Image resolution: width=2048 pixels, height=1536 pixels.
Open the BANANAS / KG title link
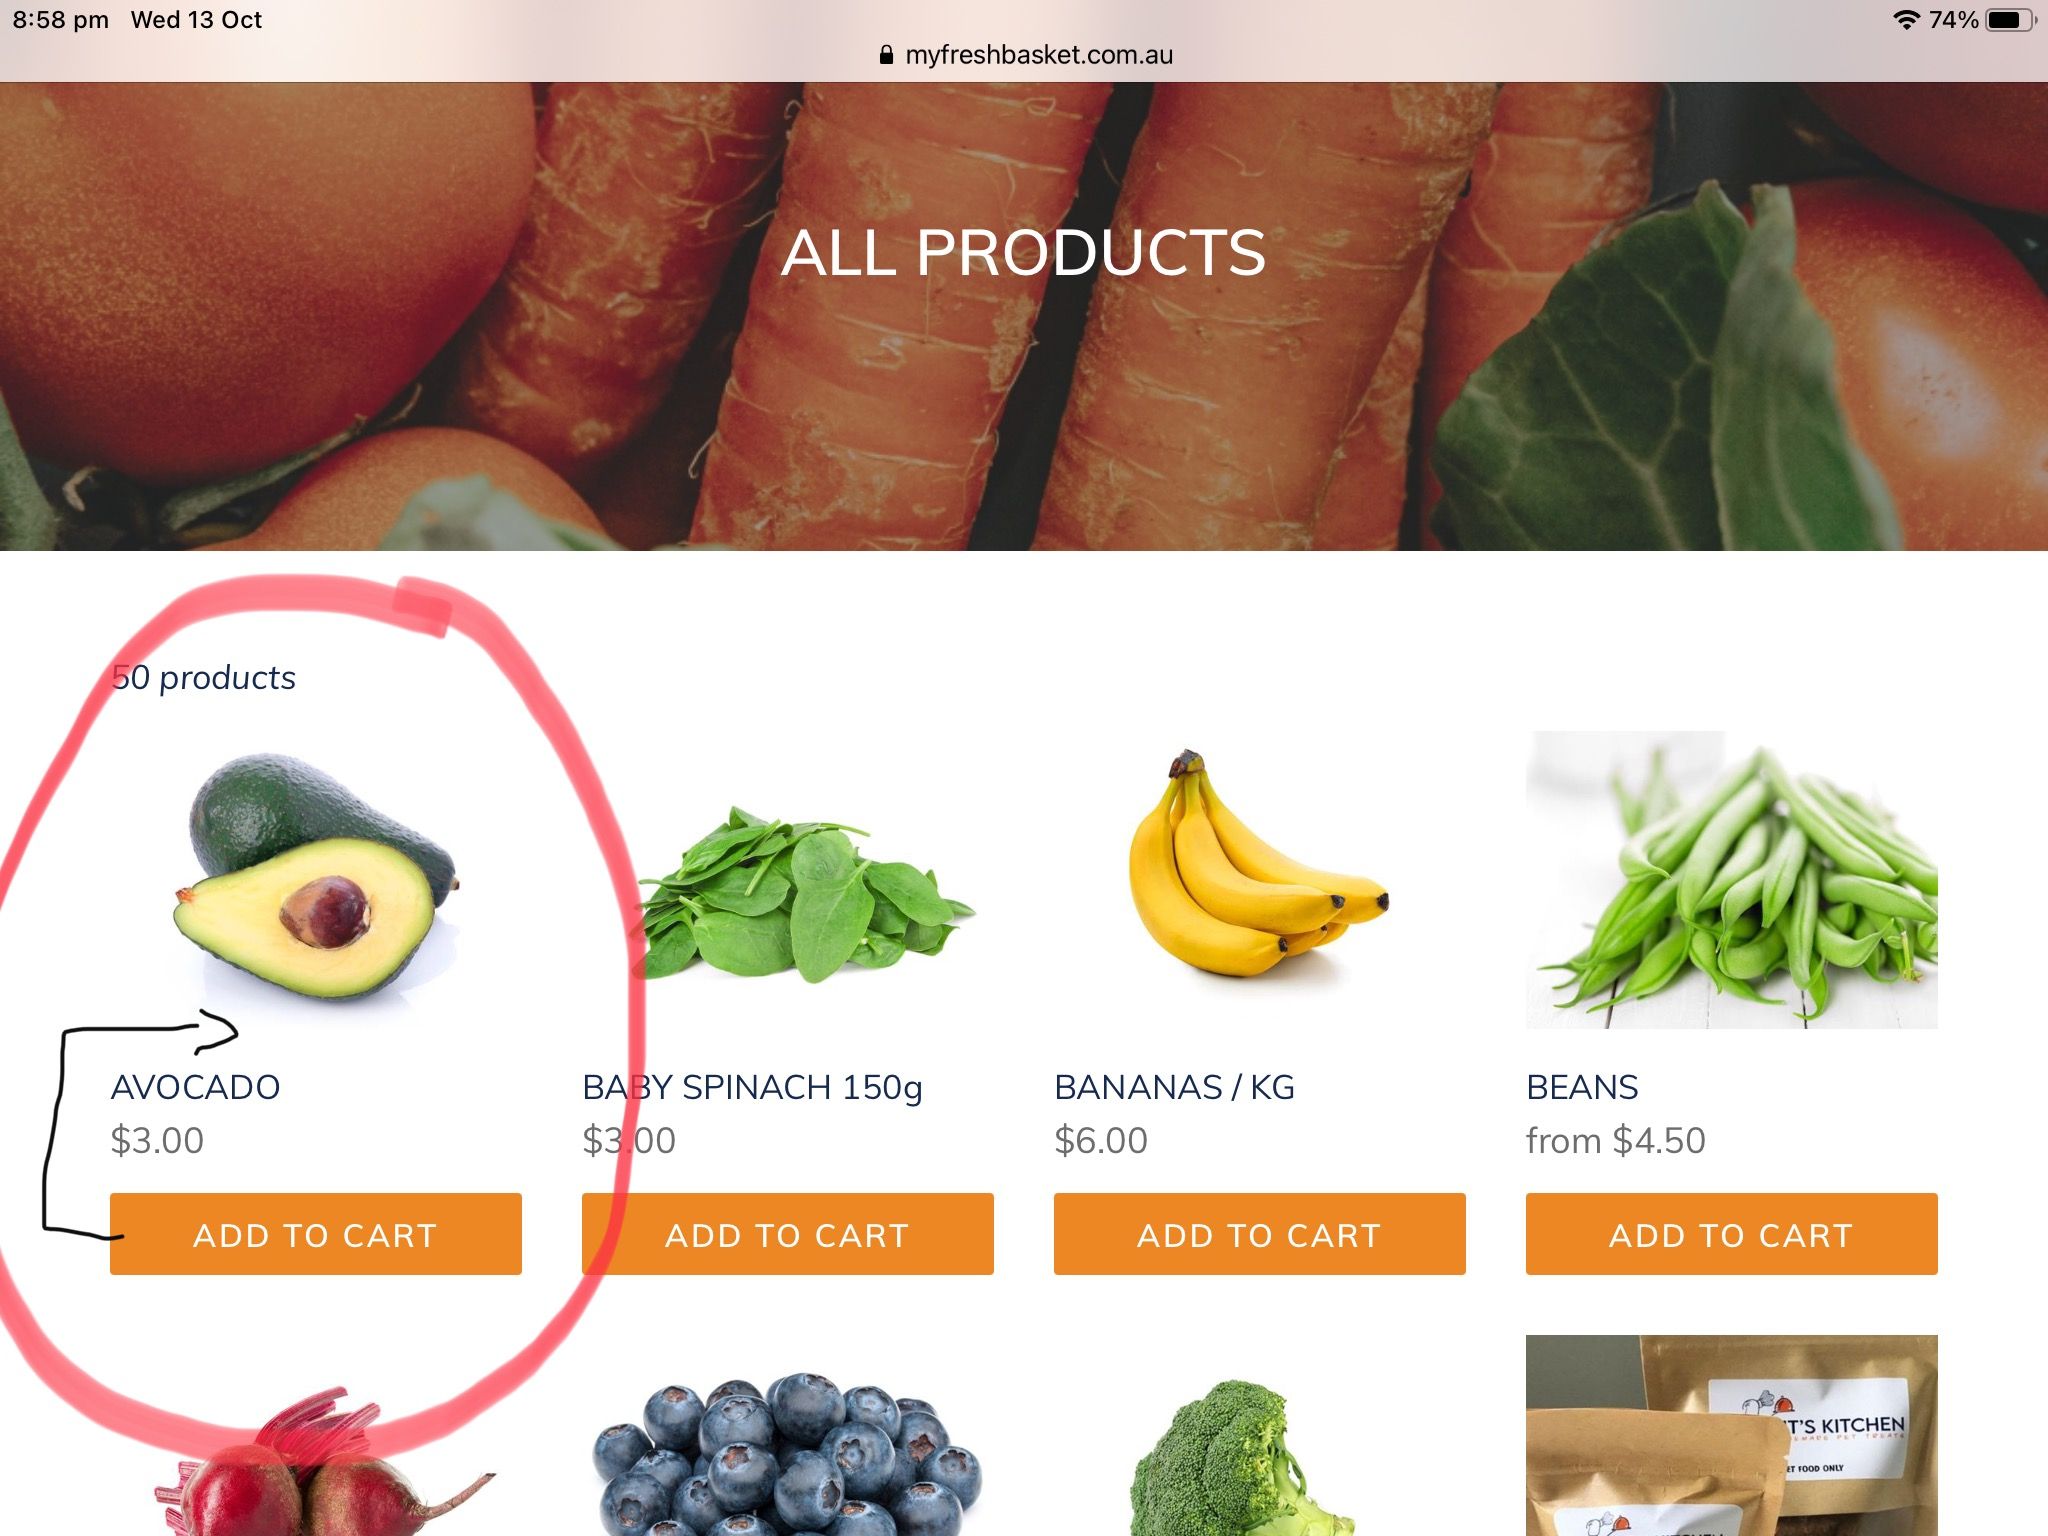pos(1174,1087)
